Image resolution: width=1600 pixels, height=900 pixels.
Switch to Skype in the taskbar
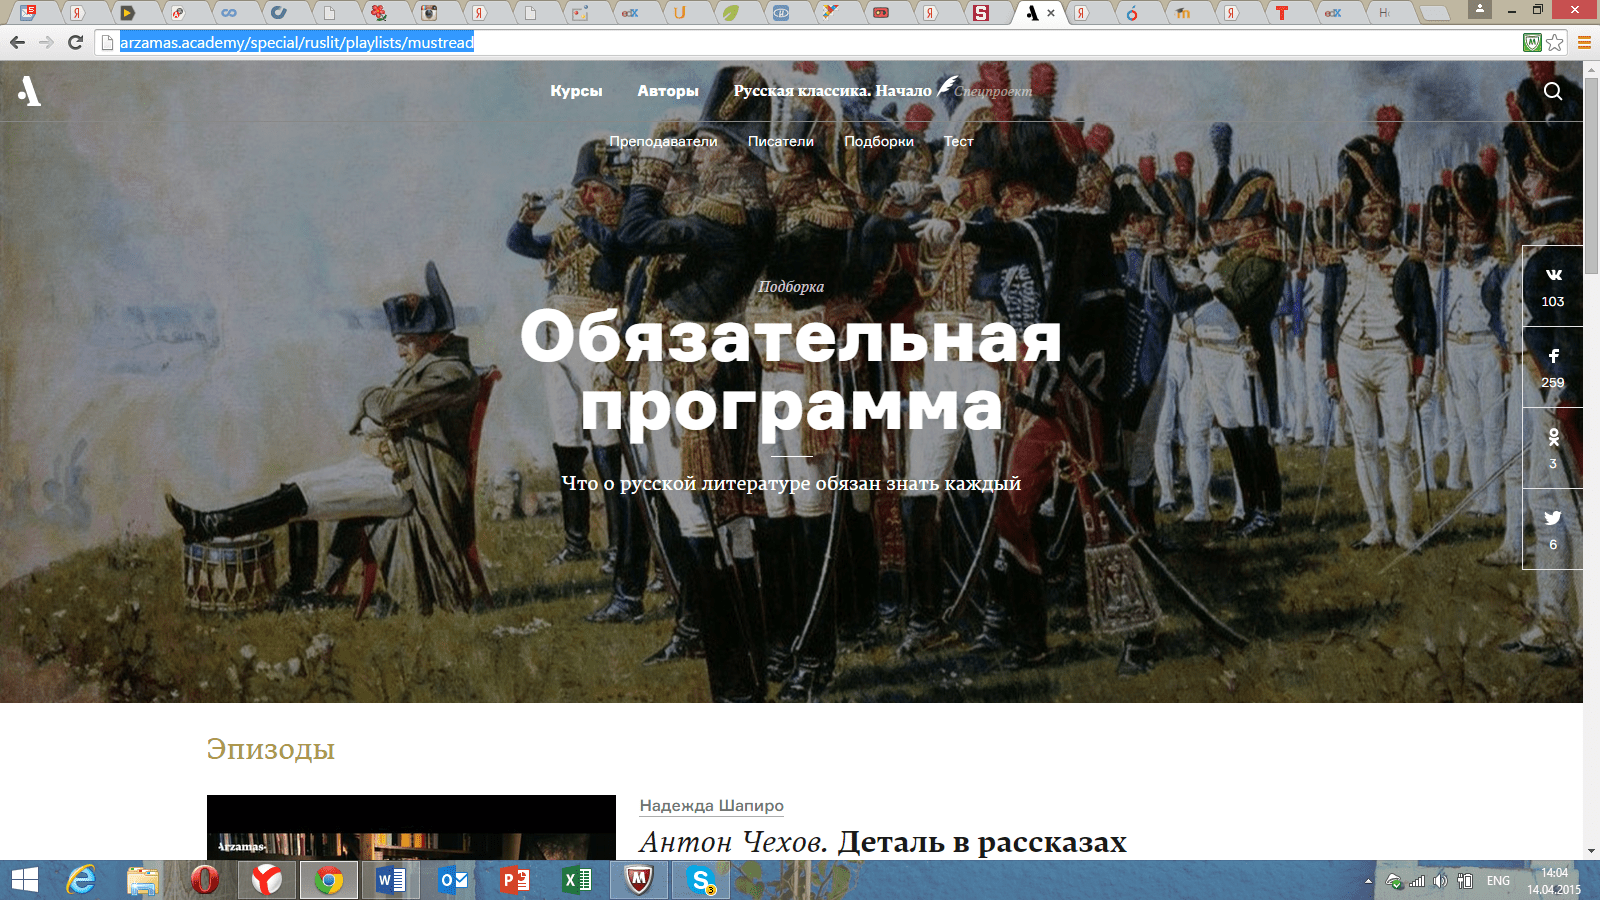coord(701,880)
